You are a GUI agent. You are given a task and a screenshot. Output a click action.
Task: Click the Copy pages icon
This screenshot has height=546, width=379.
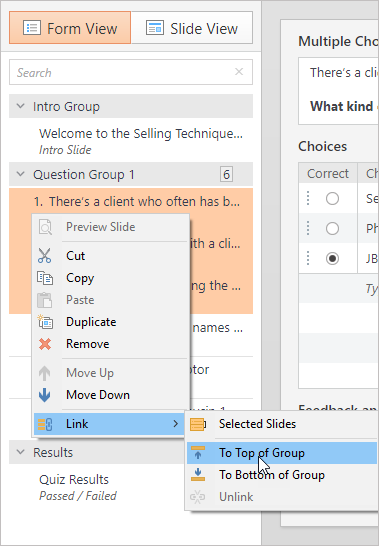tap(45, 278)
